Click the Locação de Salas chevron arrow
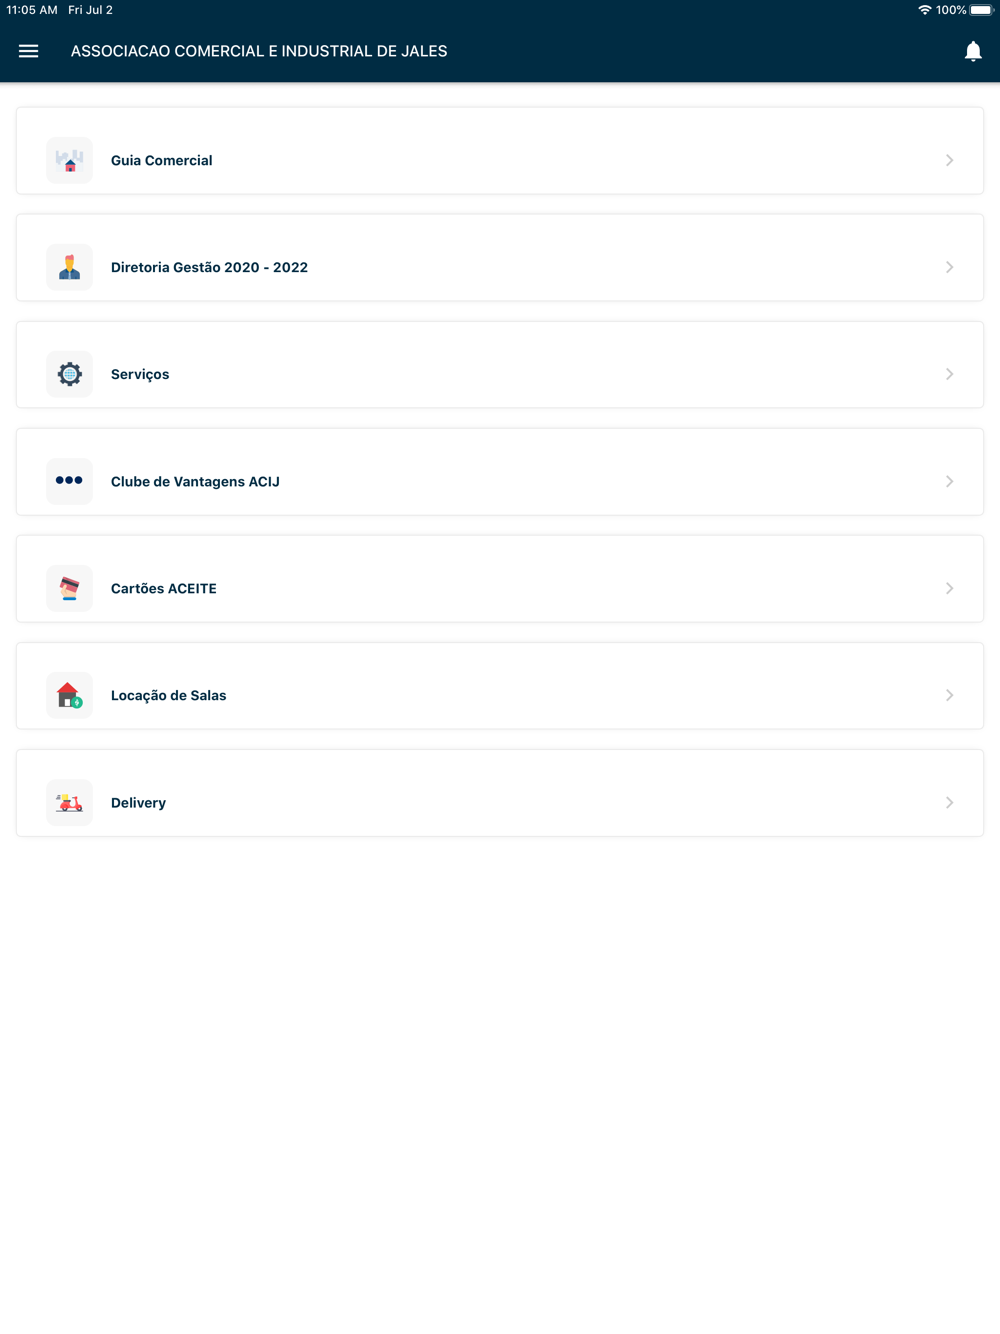Screen dimensions: 1000x1334 (x=950, y=695)
